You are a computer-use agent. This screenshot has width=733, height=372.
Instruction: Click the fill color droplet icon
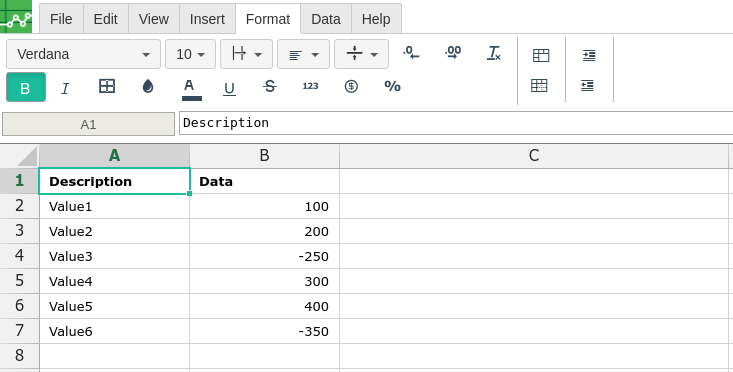[x=148, y=86]
